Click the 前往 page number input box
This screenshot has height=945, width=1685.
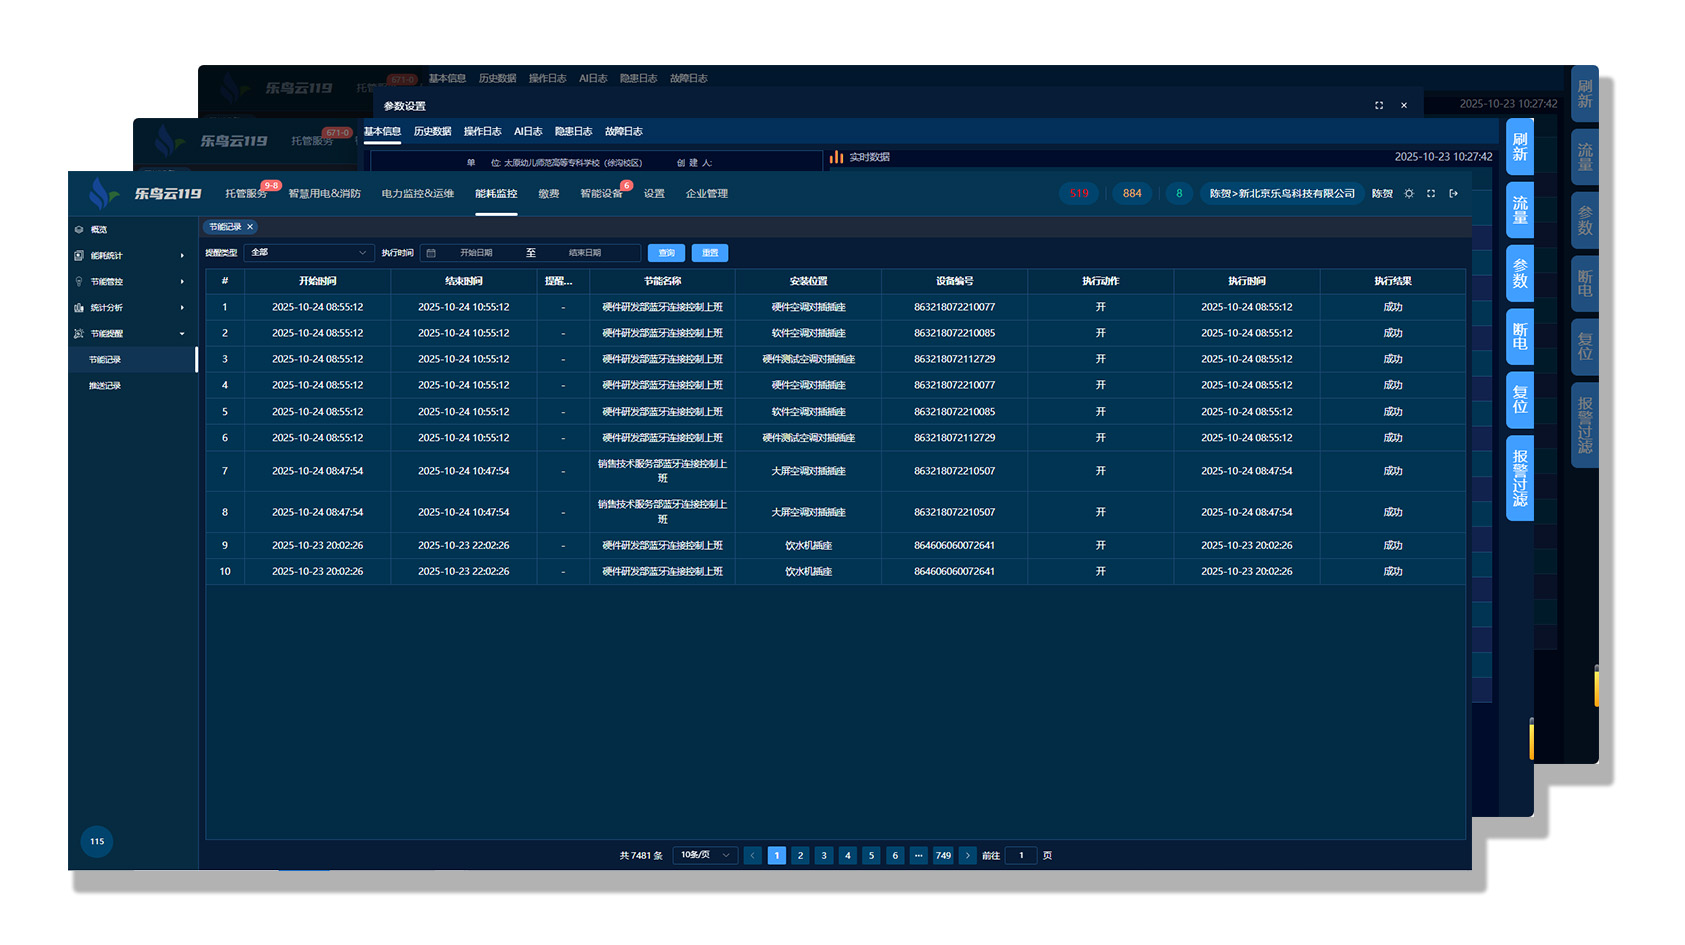(1021, 856)
